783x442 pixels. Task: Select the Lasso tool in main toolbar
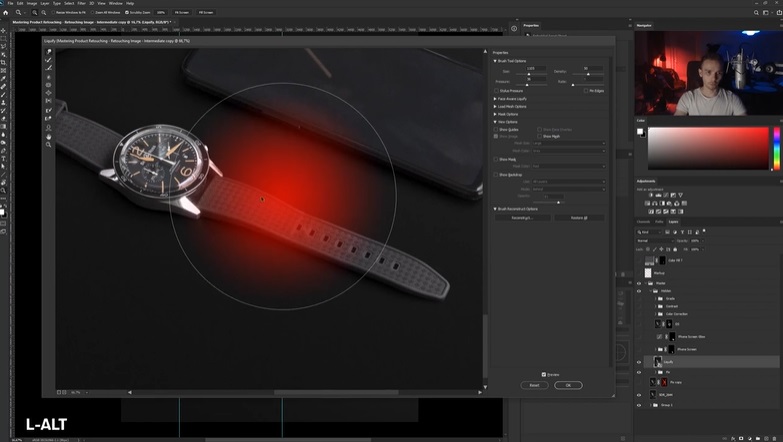[3, 46]
